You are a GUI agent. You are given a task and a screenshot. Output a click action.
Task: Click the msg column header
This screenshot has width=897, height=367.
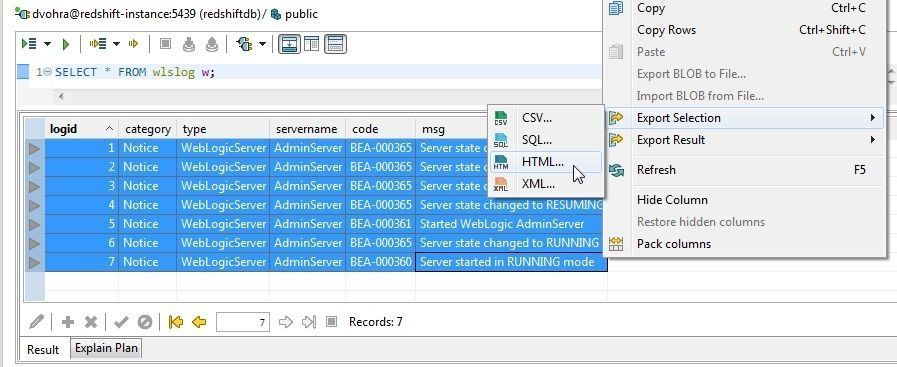(x=452, y=129)
